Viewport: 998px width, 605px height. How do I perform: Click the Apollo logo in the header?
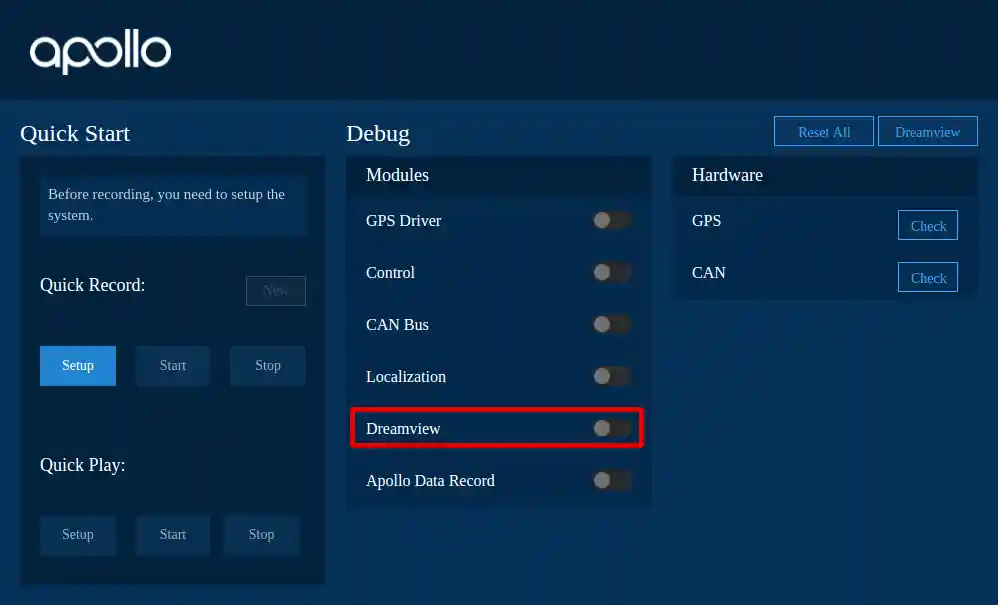coord(100,50)
